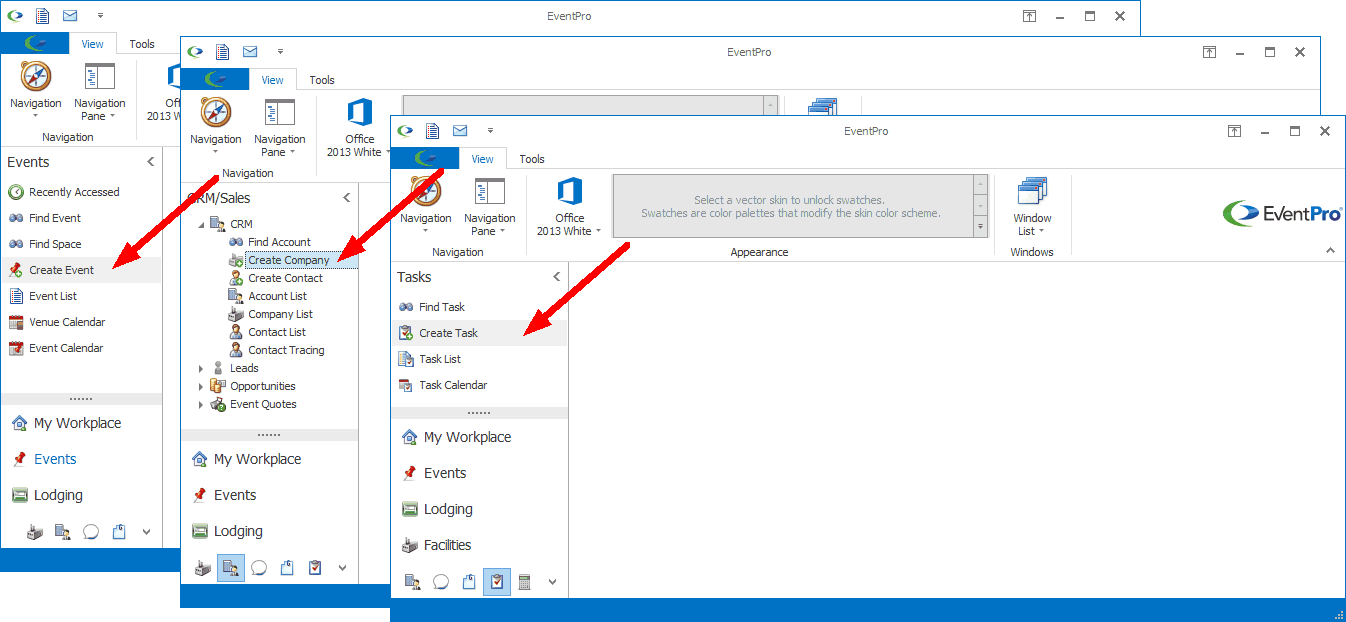1346x622 pixels.
Task: Click factory Facilities icon in back window's bottom strip
Action: 35,532
